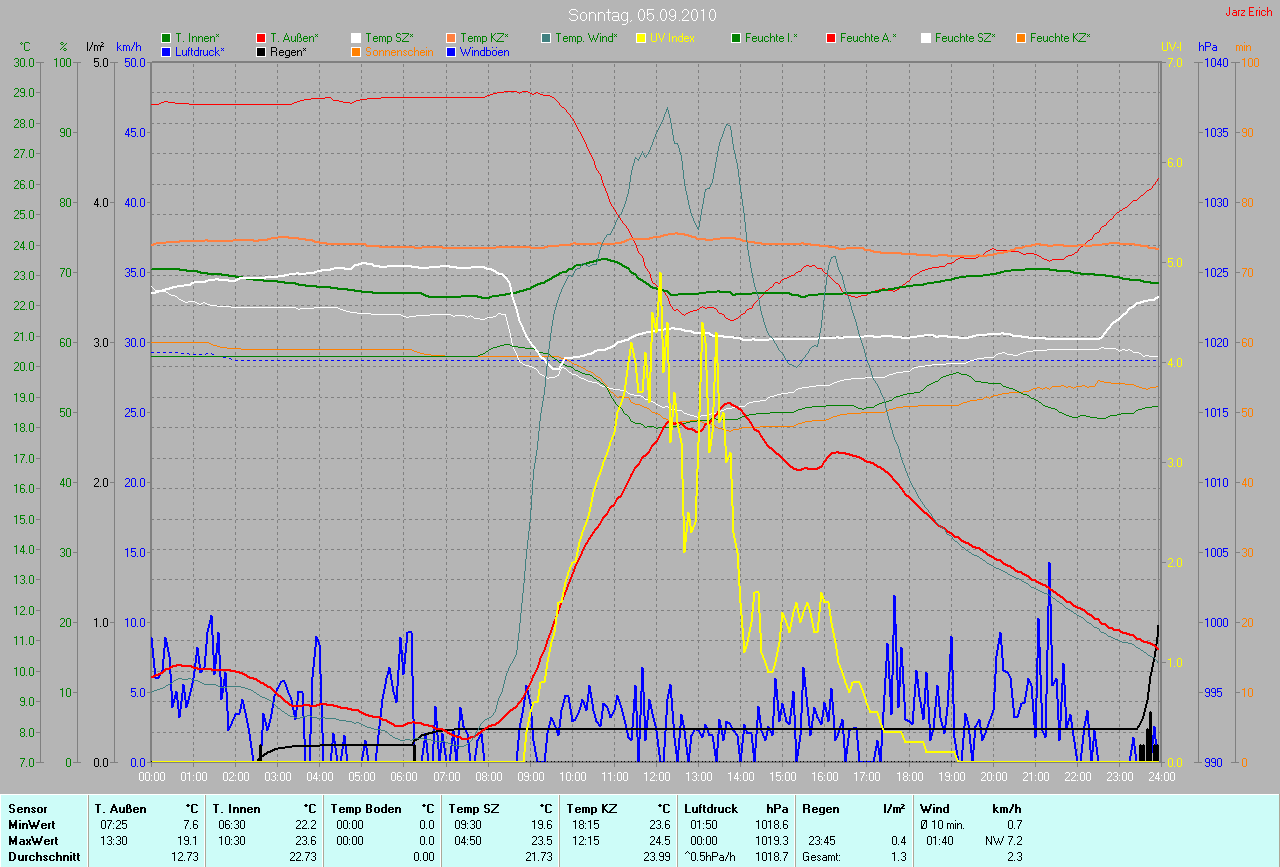Click the black Regen legend square
This screenshot has width=1280, height=867.
pyautogui.click(x=262, y=51)
